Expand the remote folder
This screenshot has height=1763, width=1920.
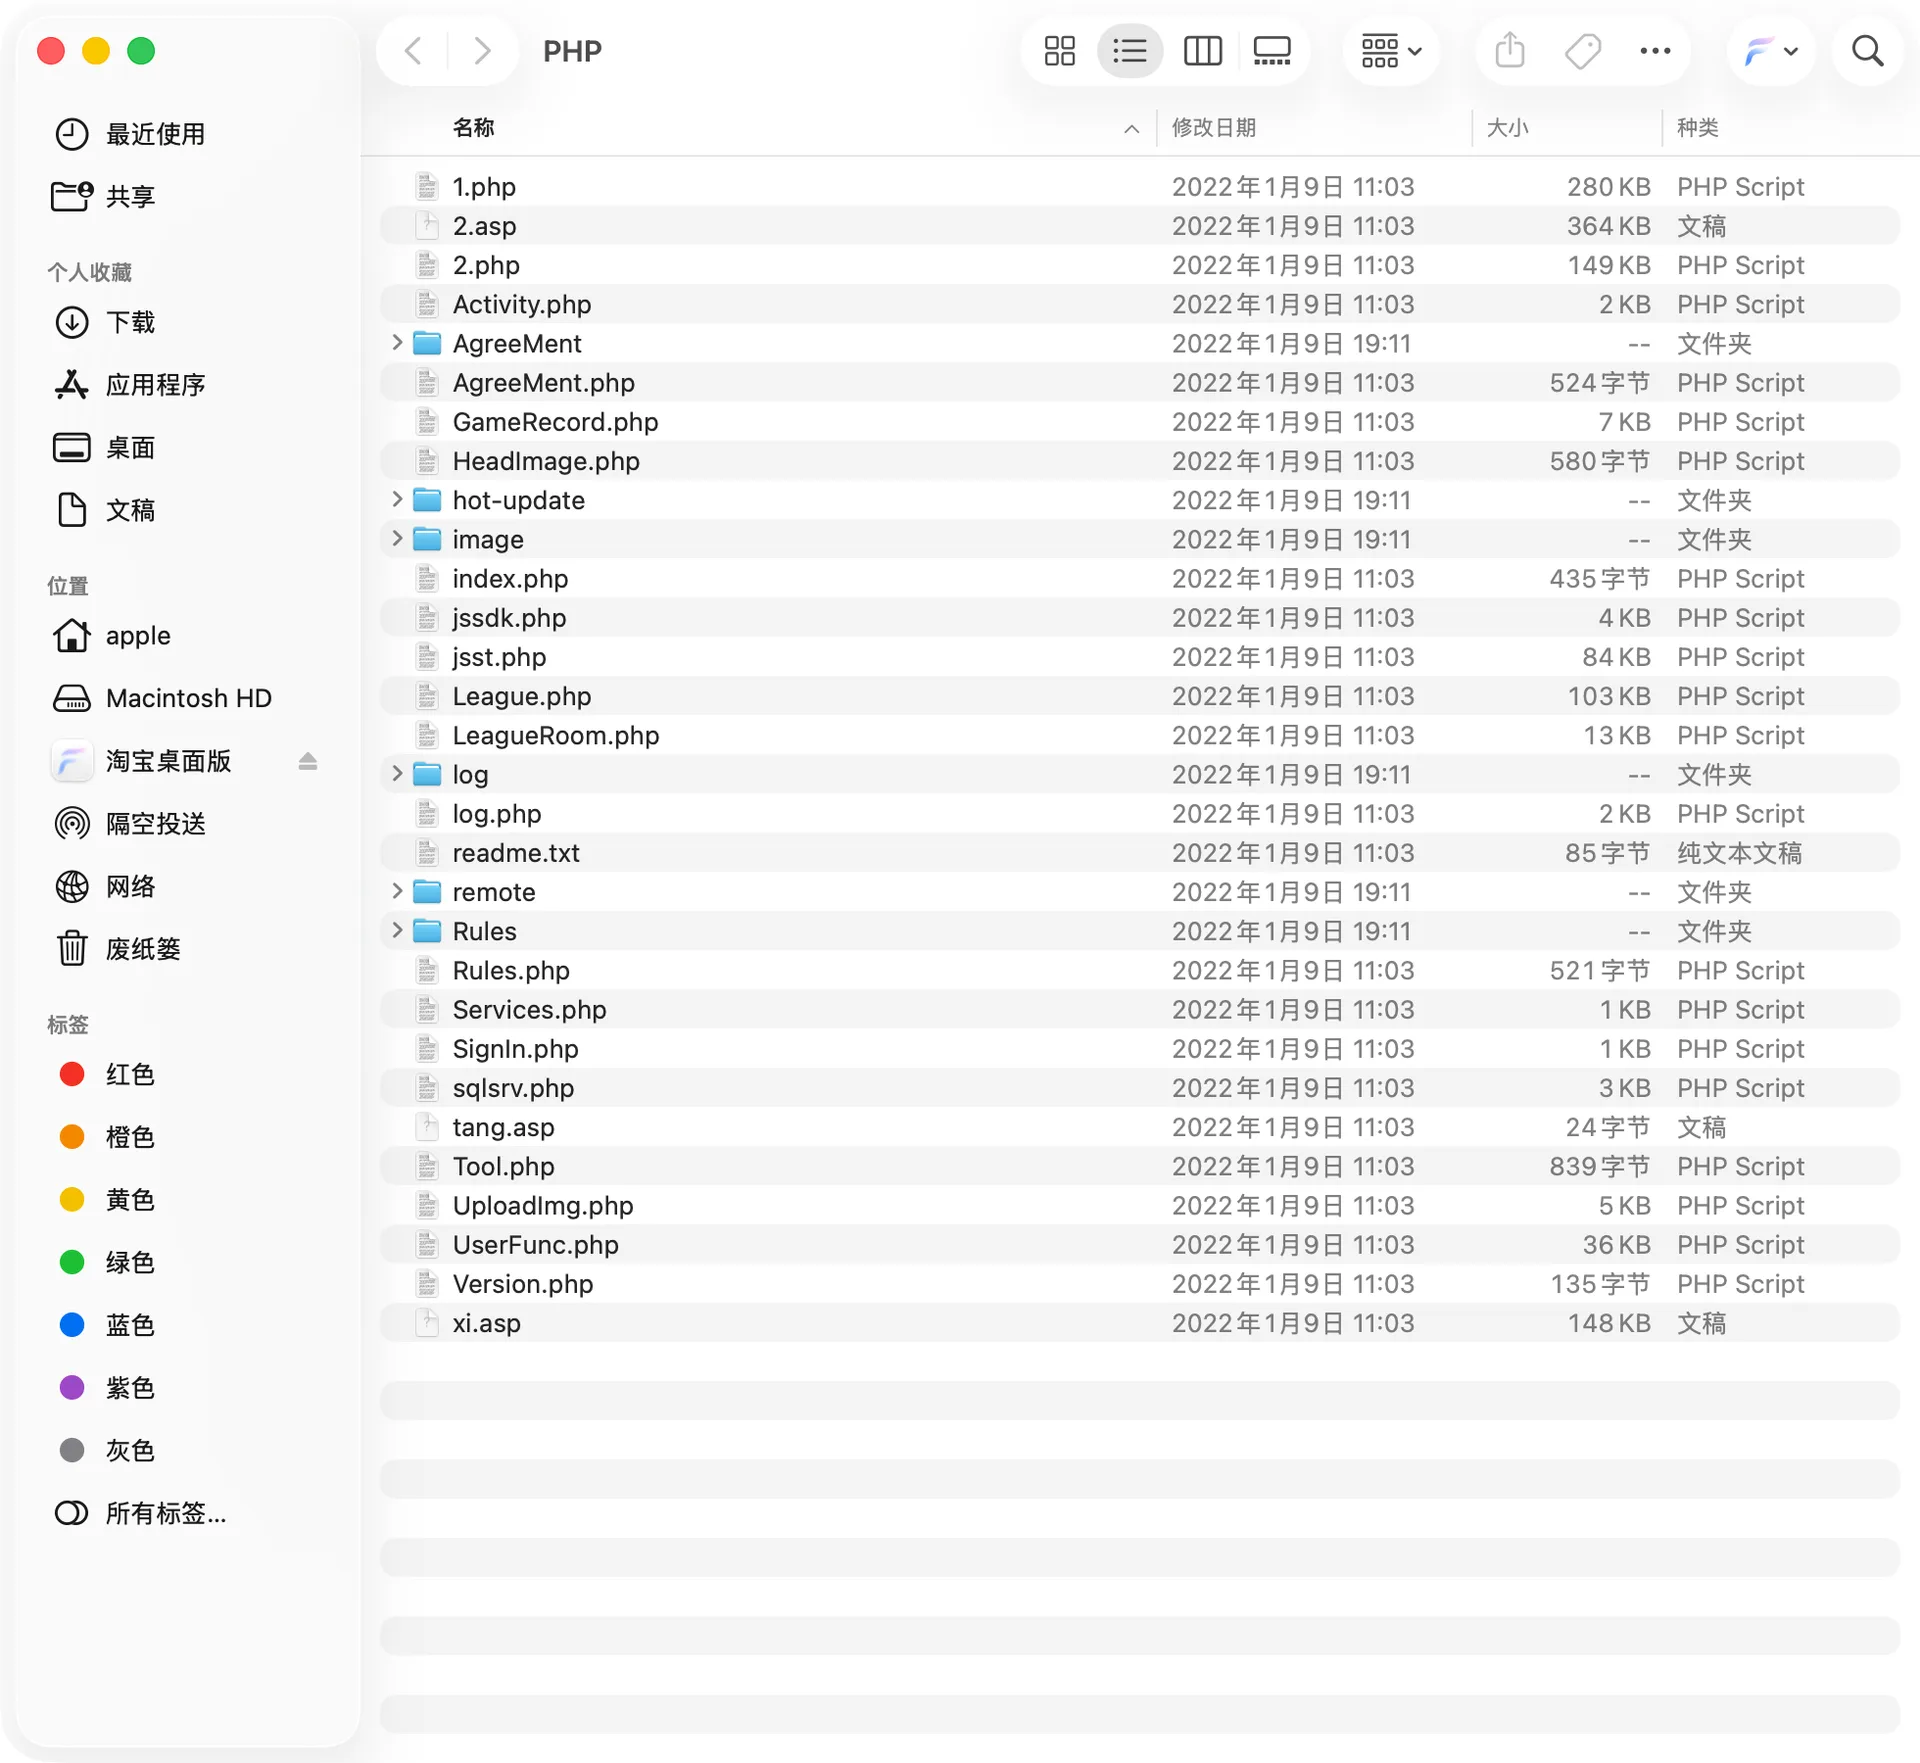(397, 891)
